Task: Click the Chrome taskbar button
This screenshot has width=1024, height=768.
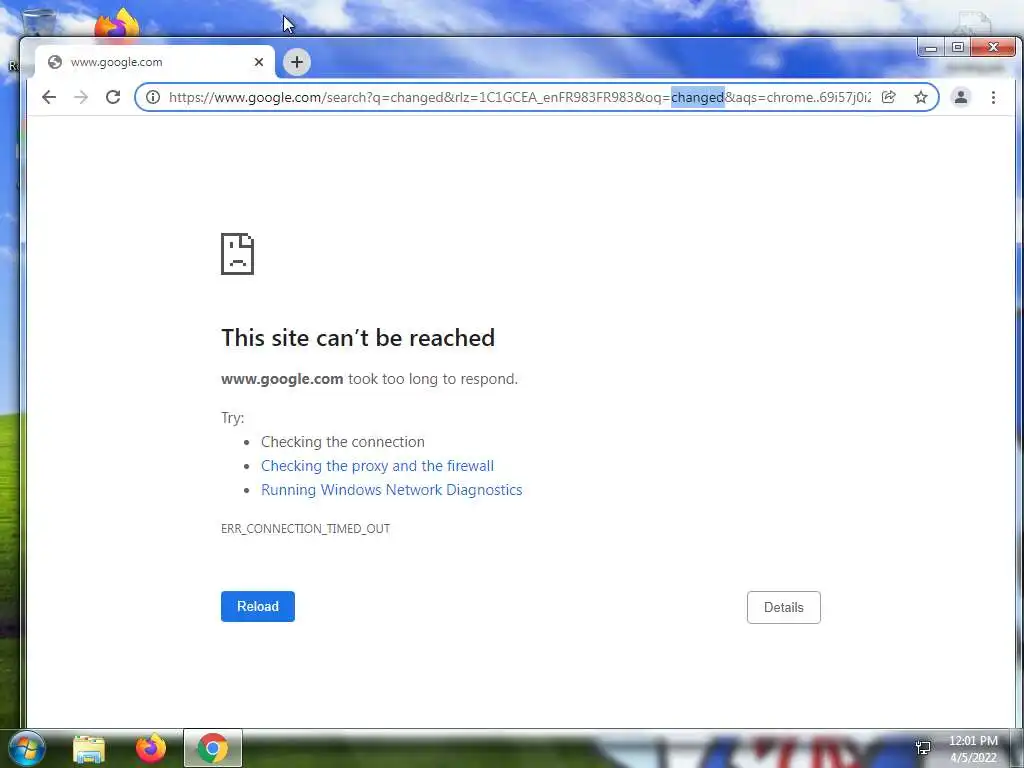Action: (x=213, y=748)
